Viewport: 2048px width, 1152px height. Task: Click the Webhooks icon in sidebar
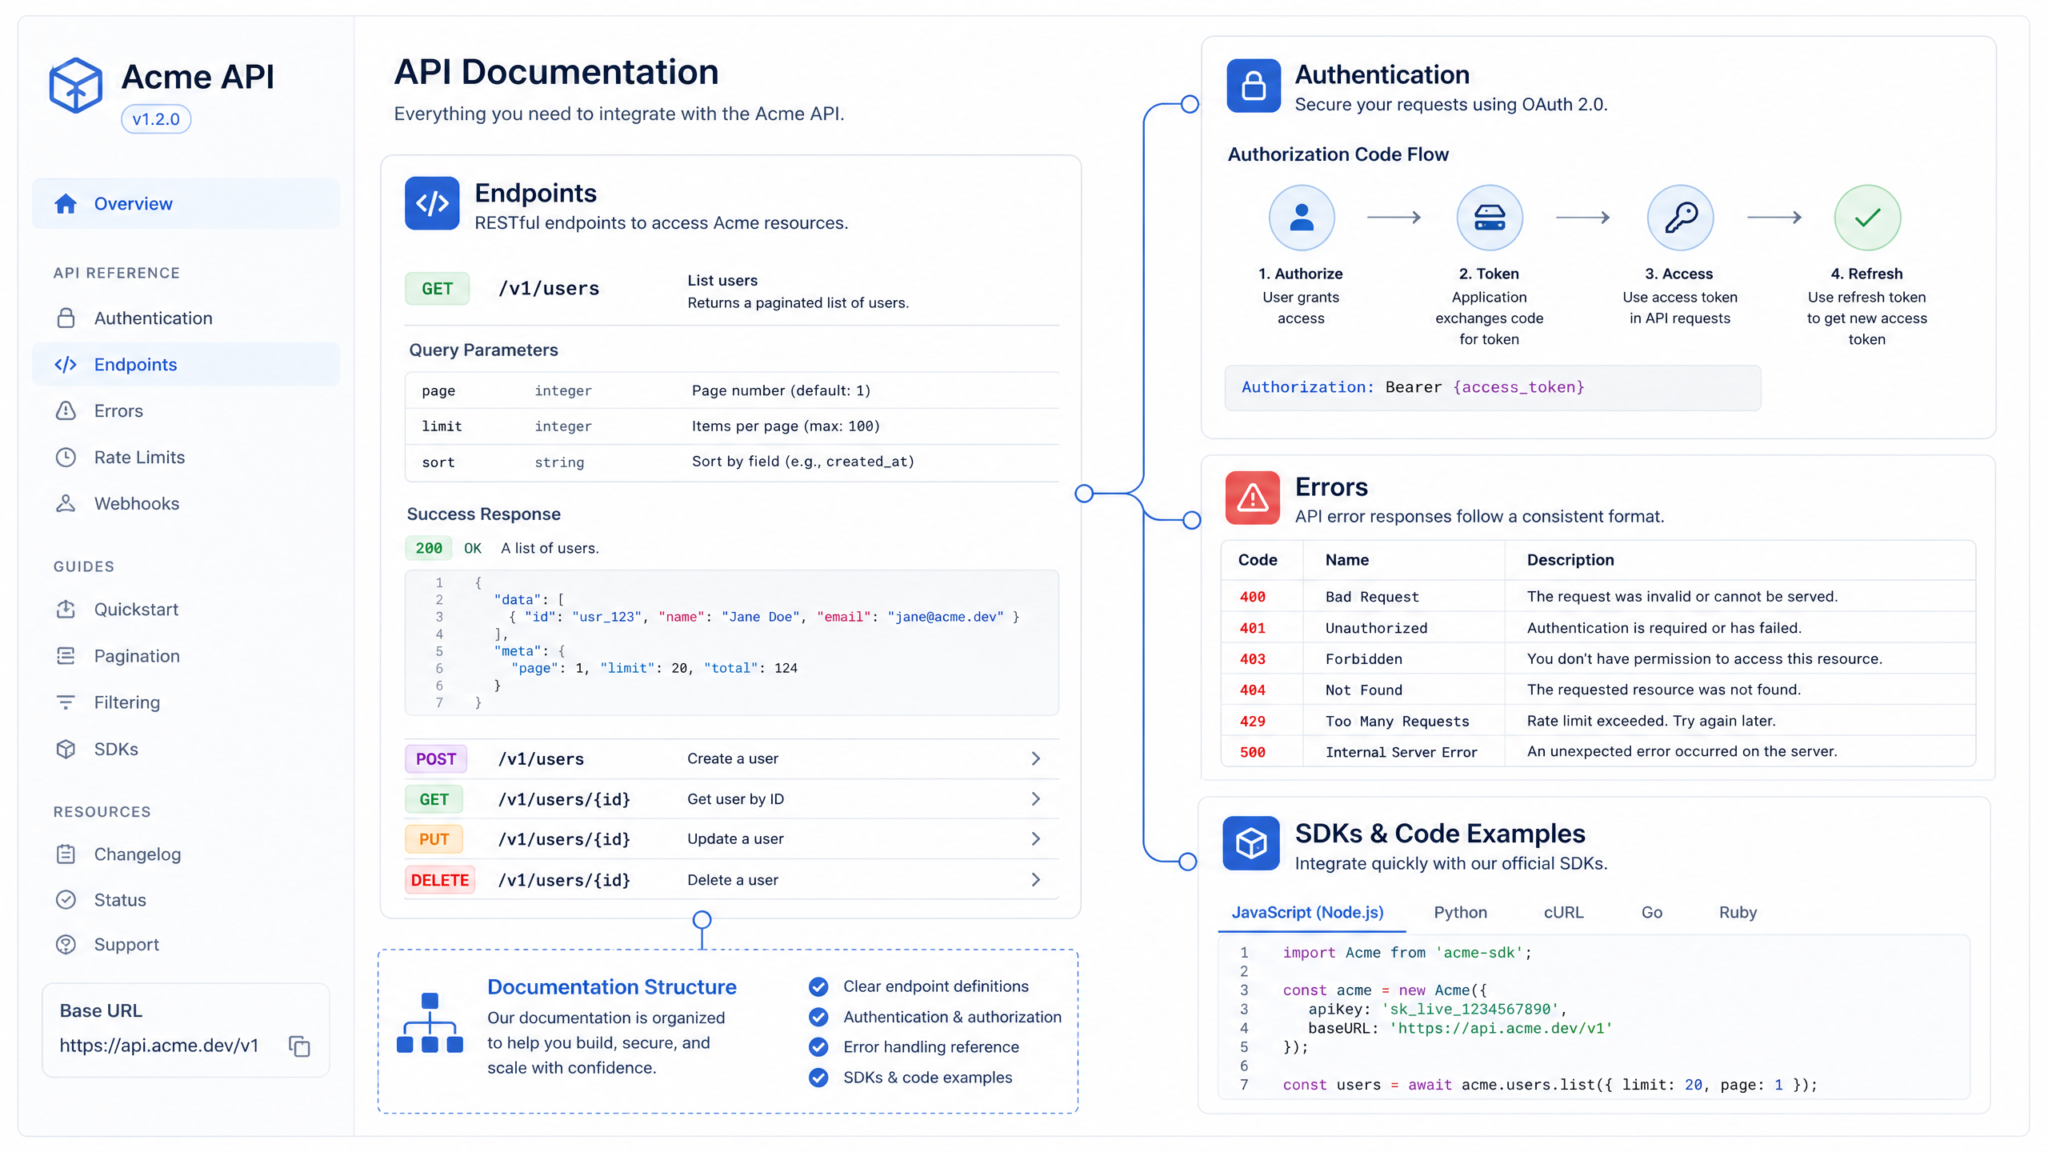(x=66, y=503)
